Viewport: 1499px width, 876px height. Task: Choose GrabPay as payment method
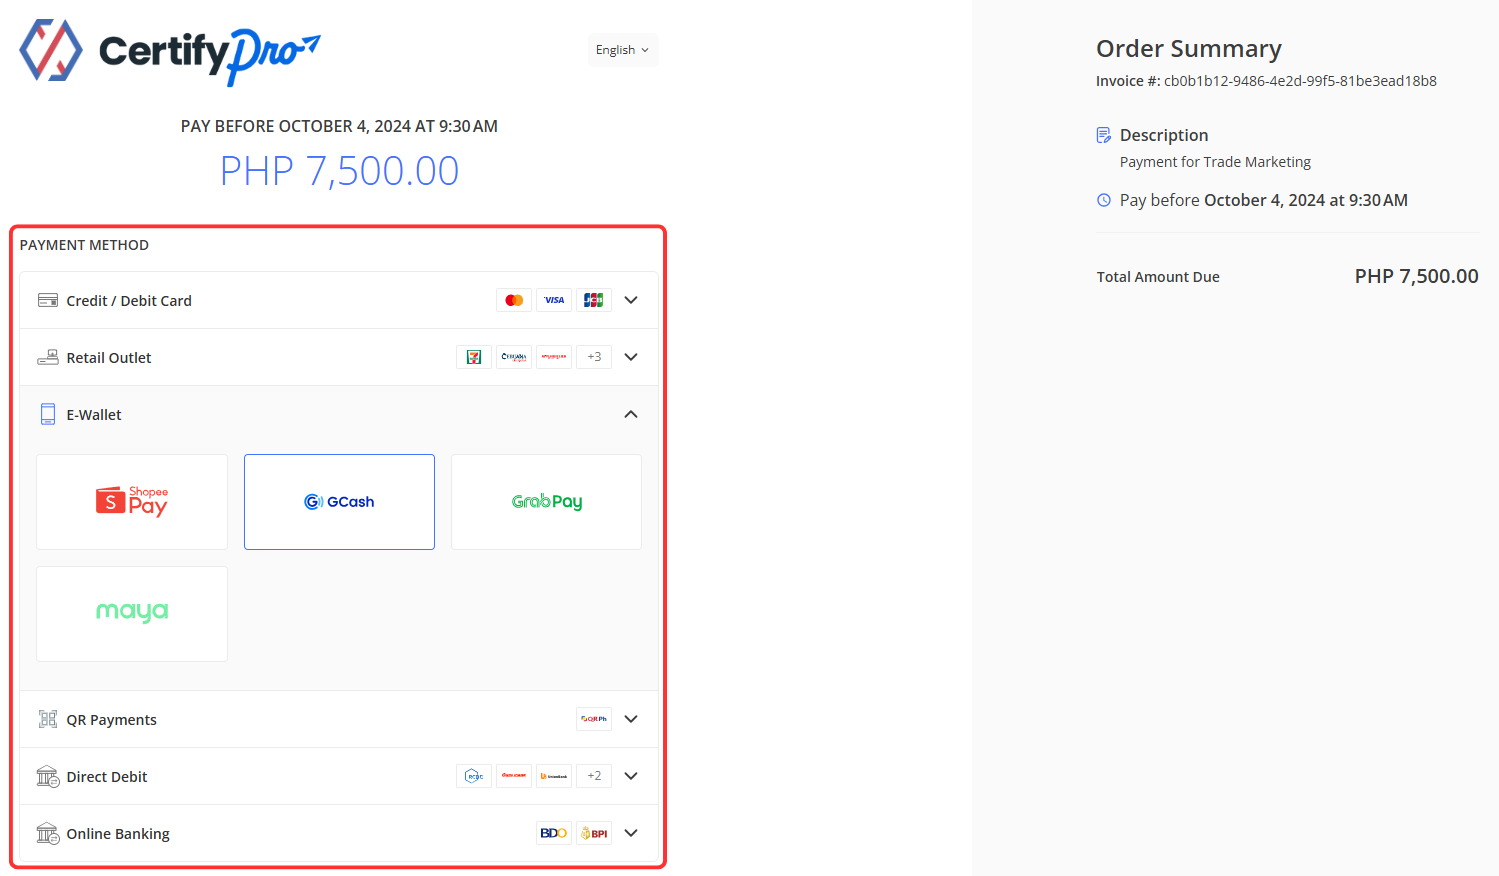pos(546,502)
